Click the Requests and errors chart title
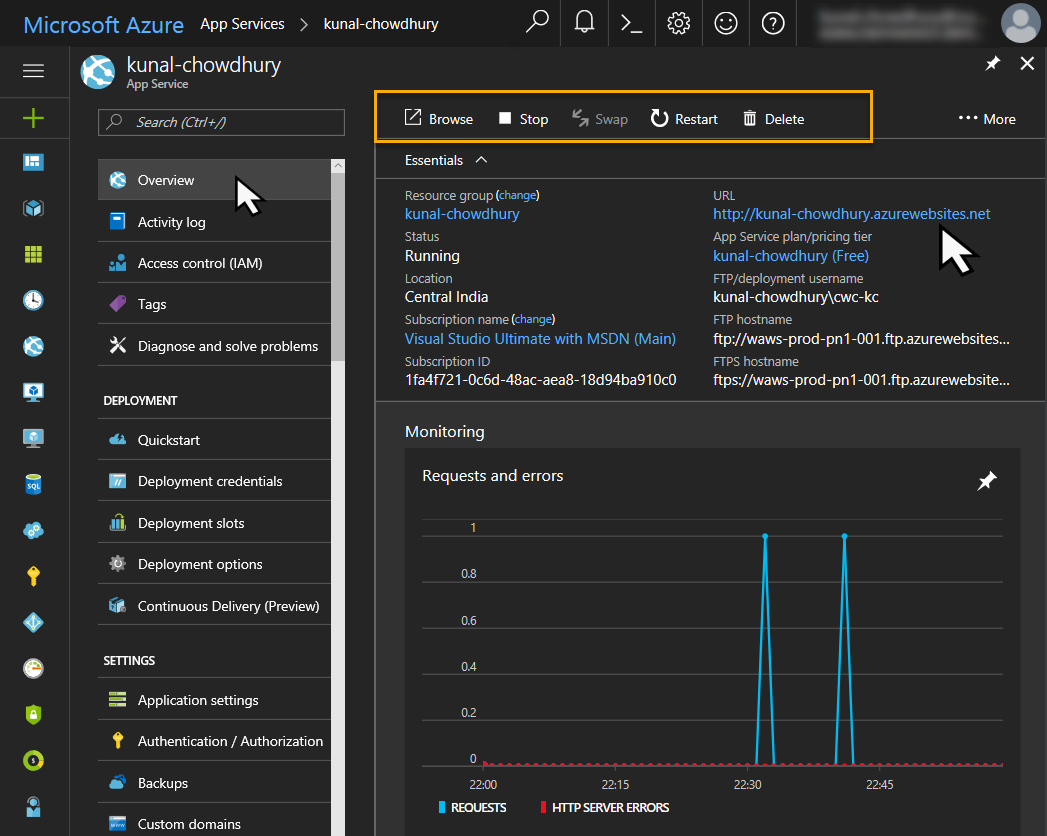 tap(493, 475)
